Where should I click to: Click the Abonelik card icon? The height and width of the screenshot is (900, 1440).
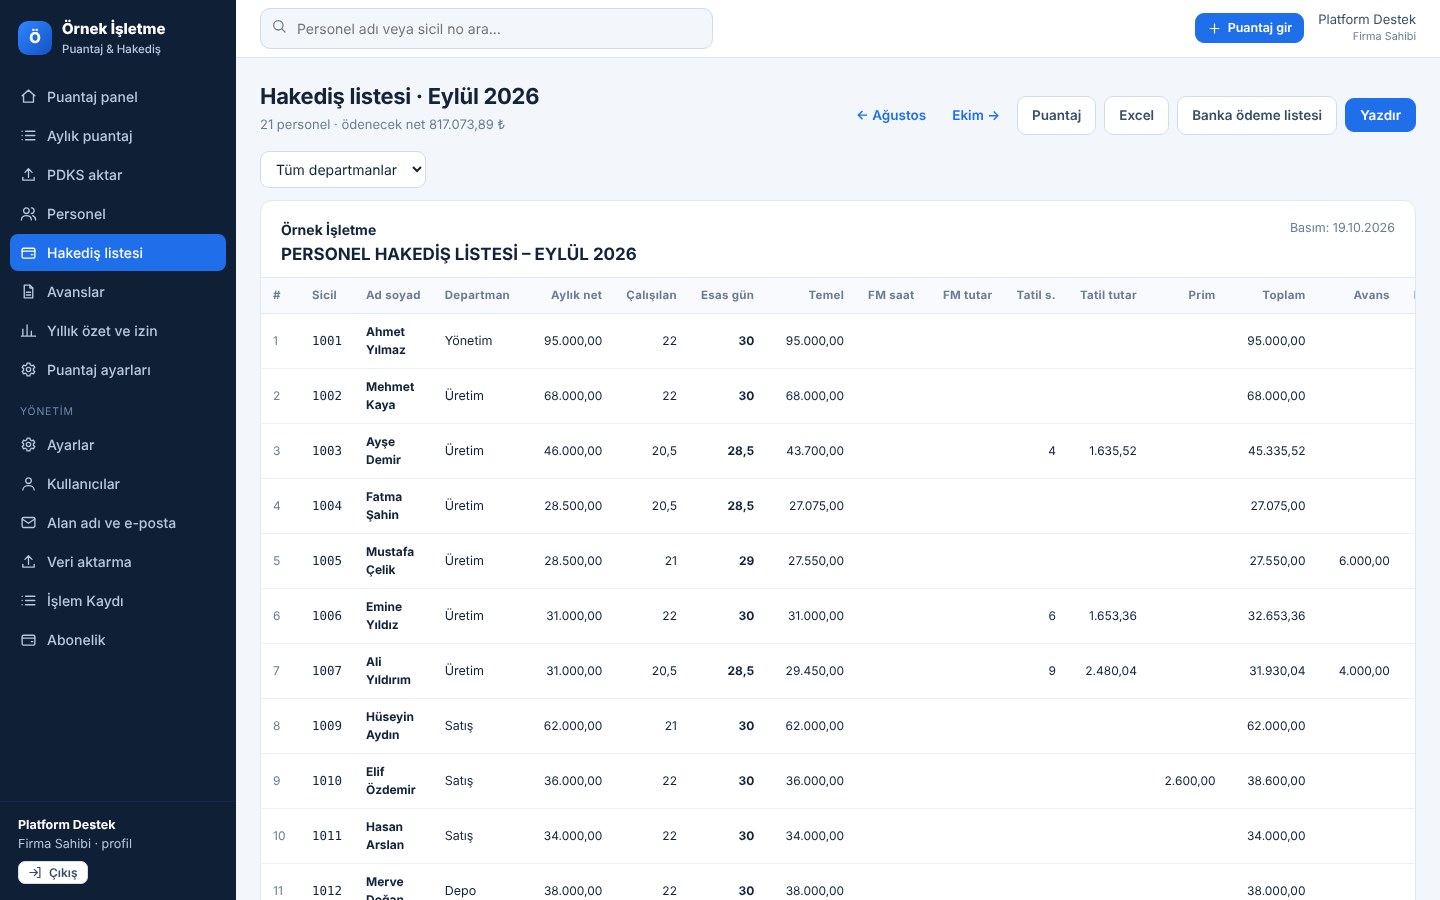point(28,640)
